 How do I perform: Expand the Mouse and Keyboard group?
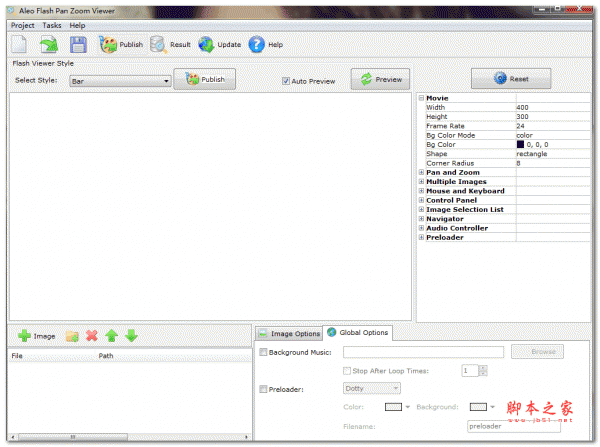click(421, 191)
